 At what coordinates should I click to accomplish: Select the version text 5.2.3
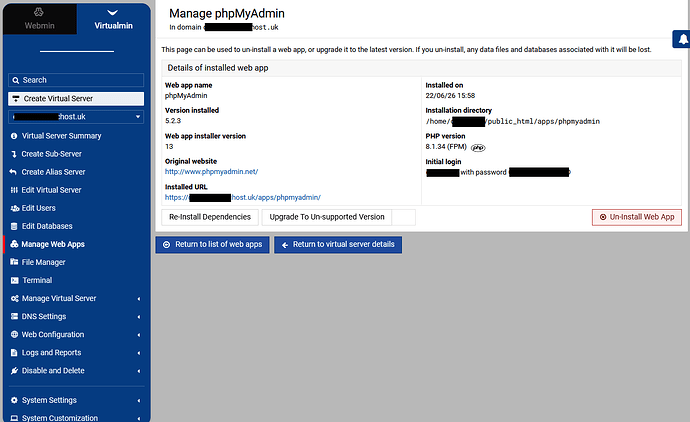pos(173,121)
